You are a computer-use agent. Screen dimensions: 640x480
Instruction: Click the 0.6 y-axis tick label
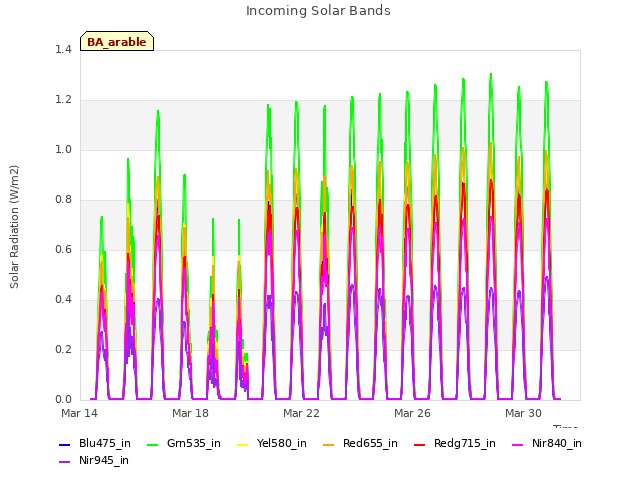63,250
